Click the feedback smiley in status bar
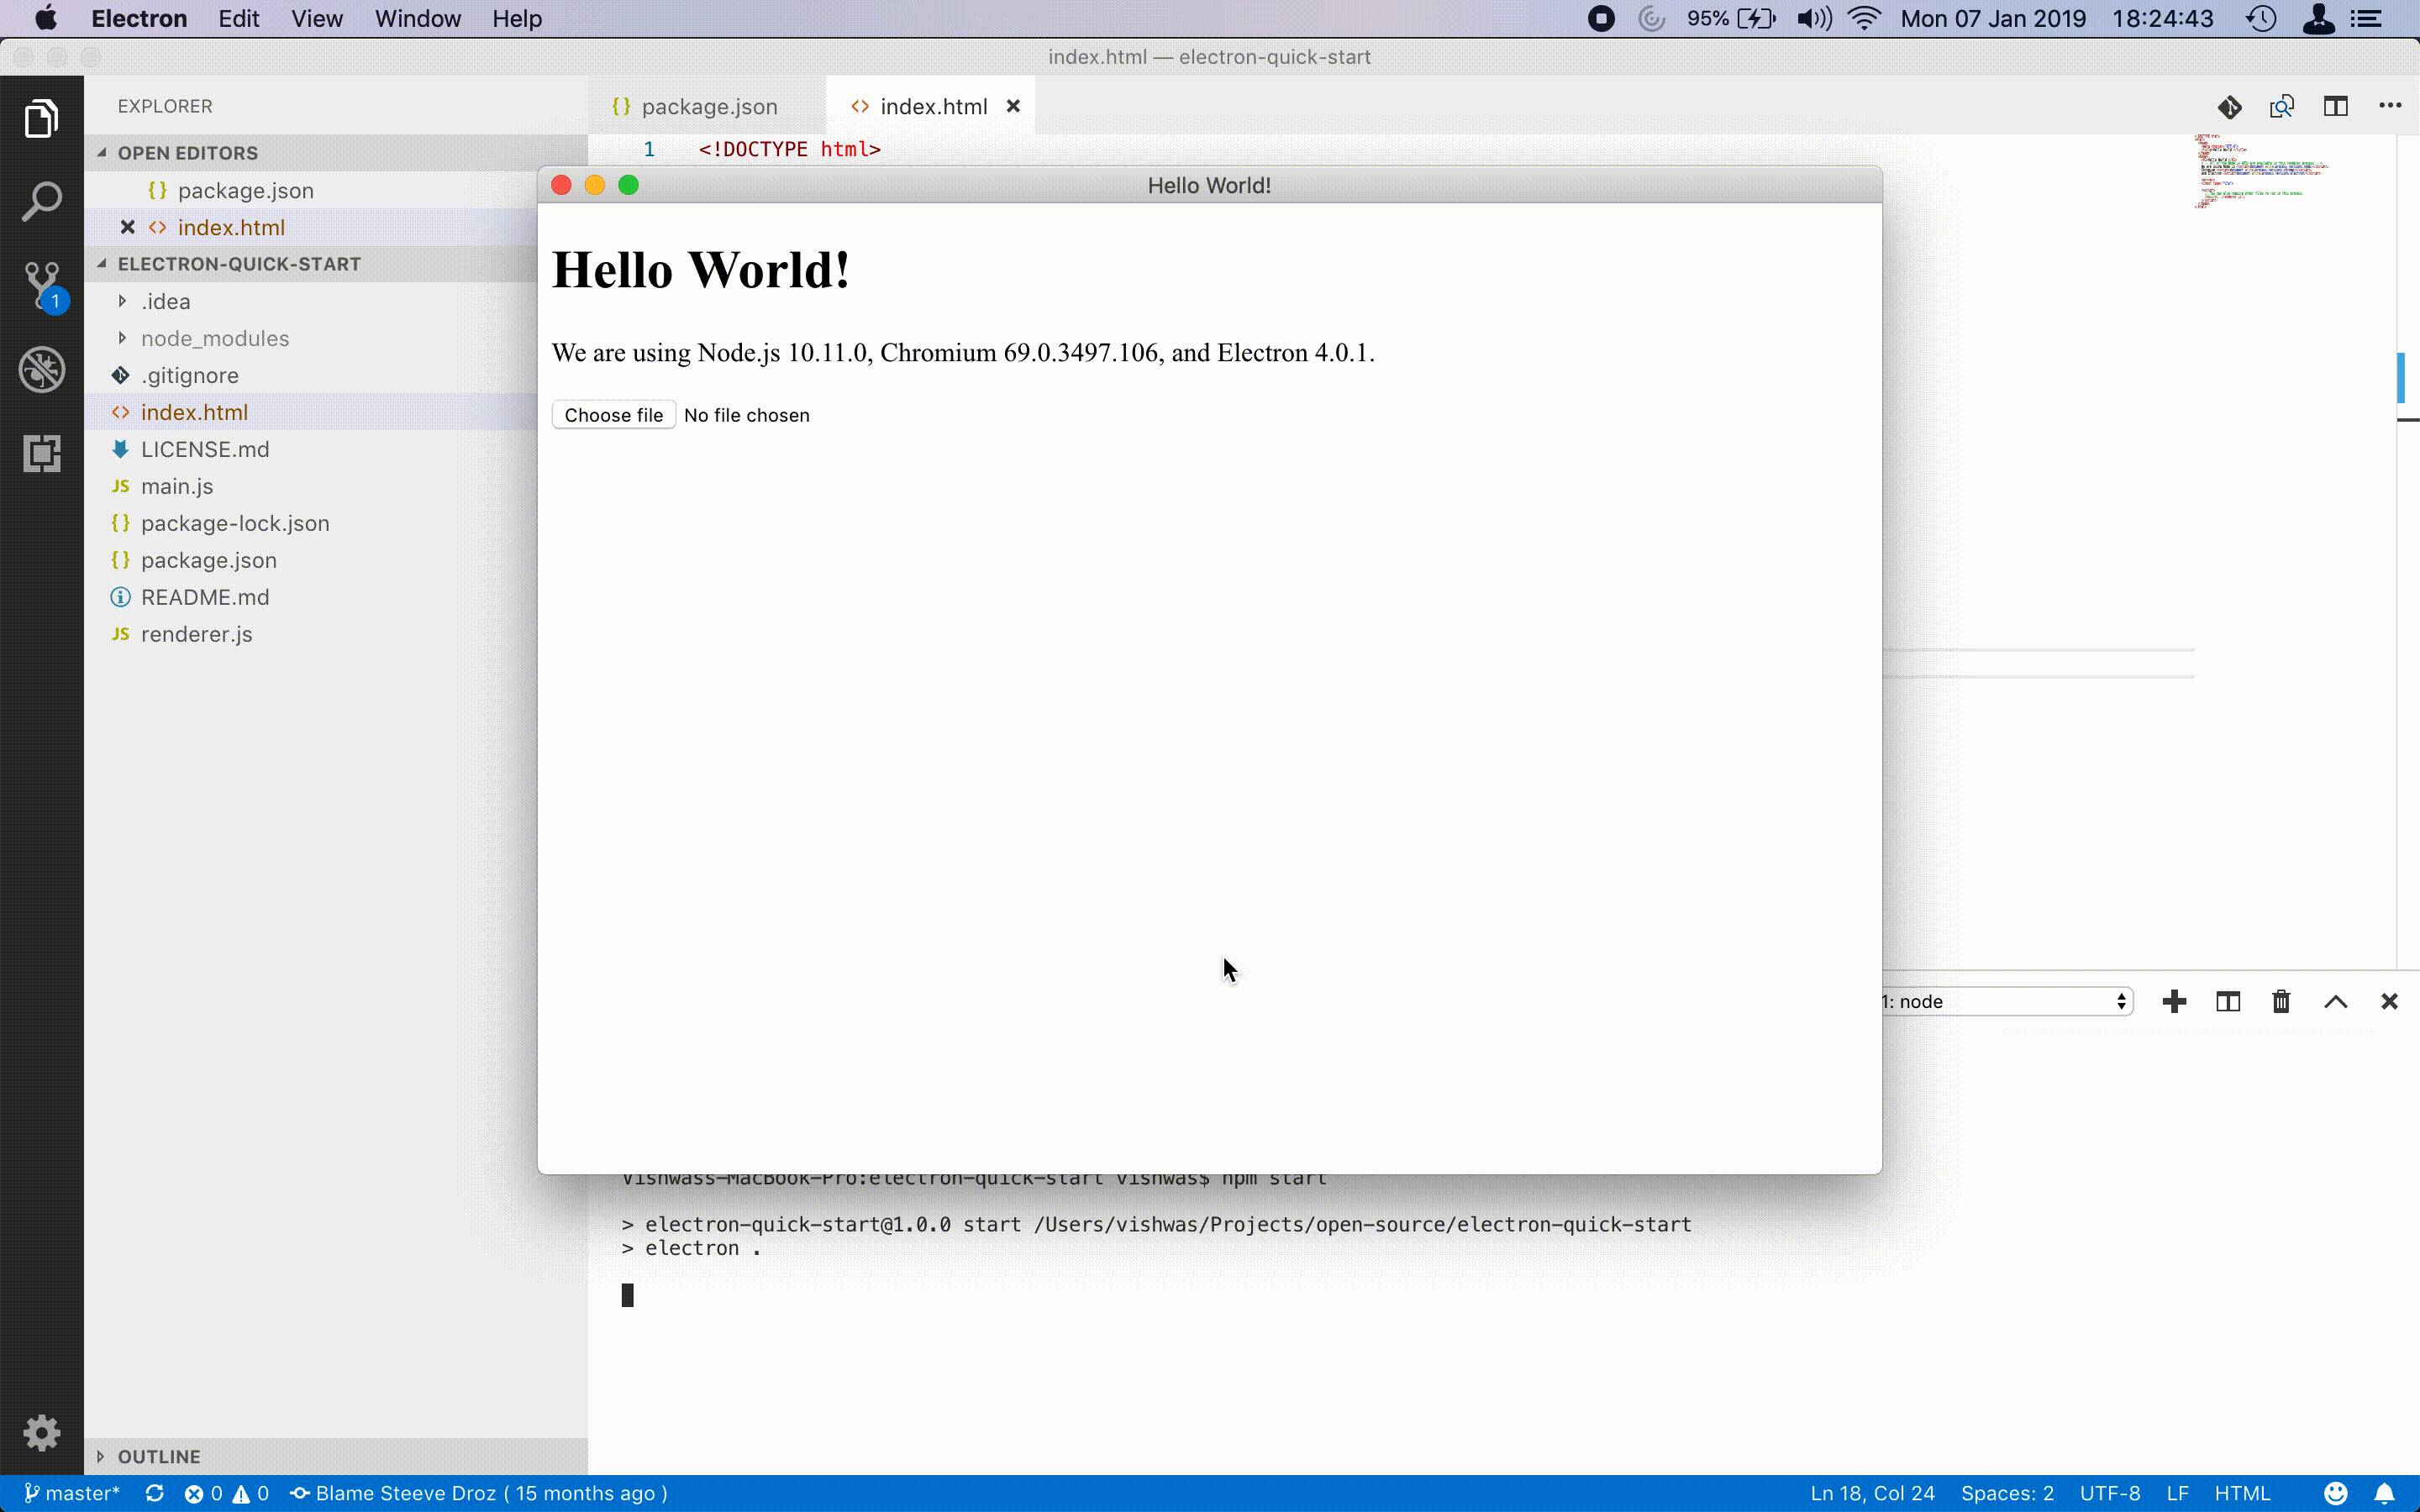 [2335, 1493]
